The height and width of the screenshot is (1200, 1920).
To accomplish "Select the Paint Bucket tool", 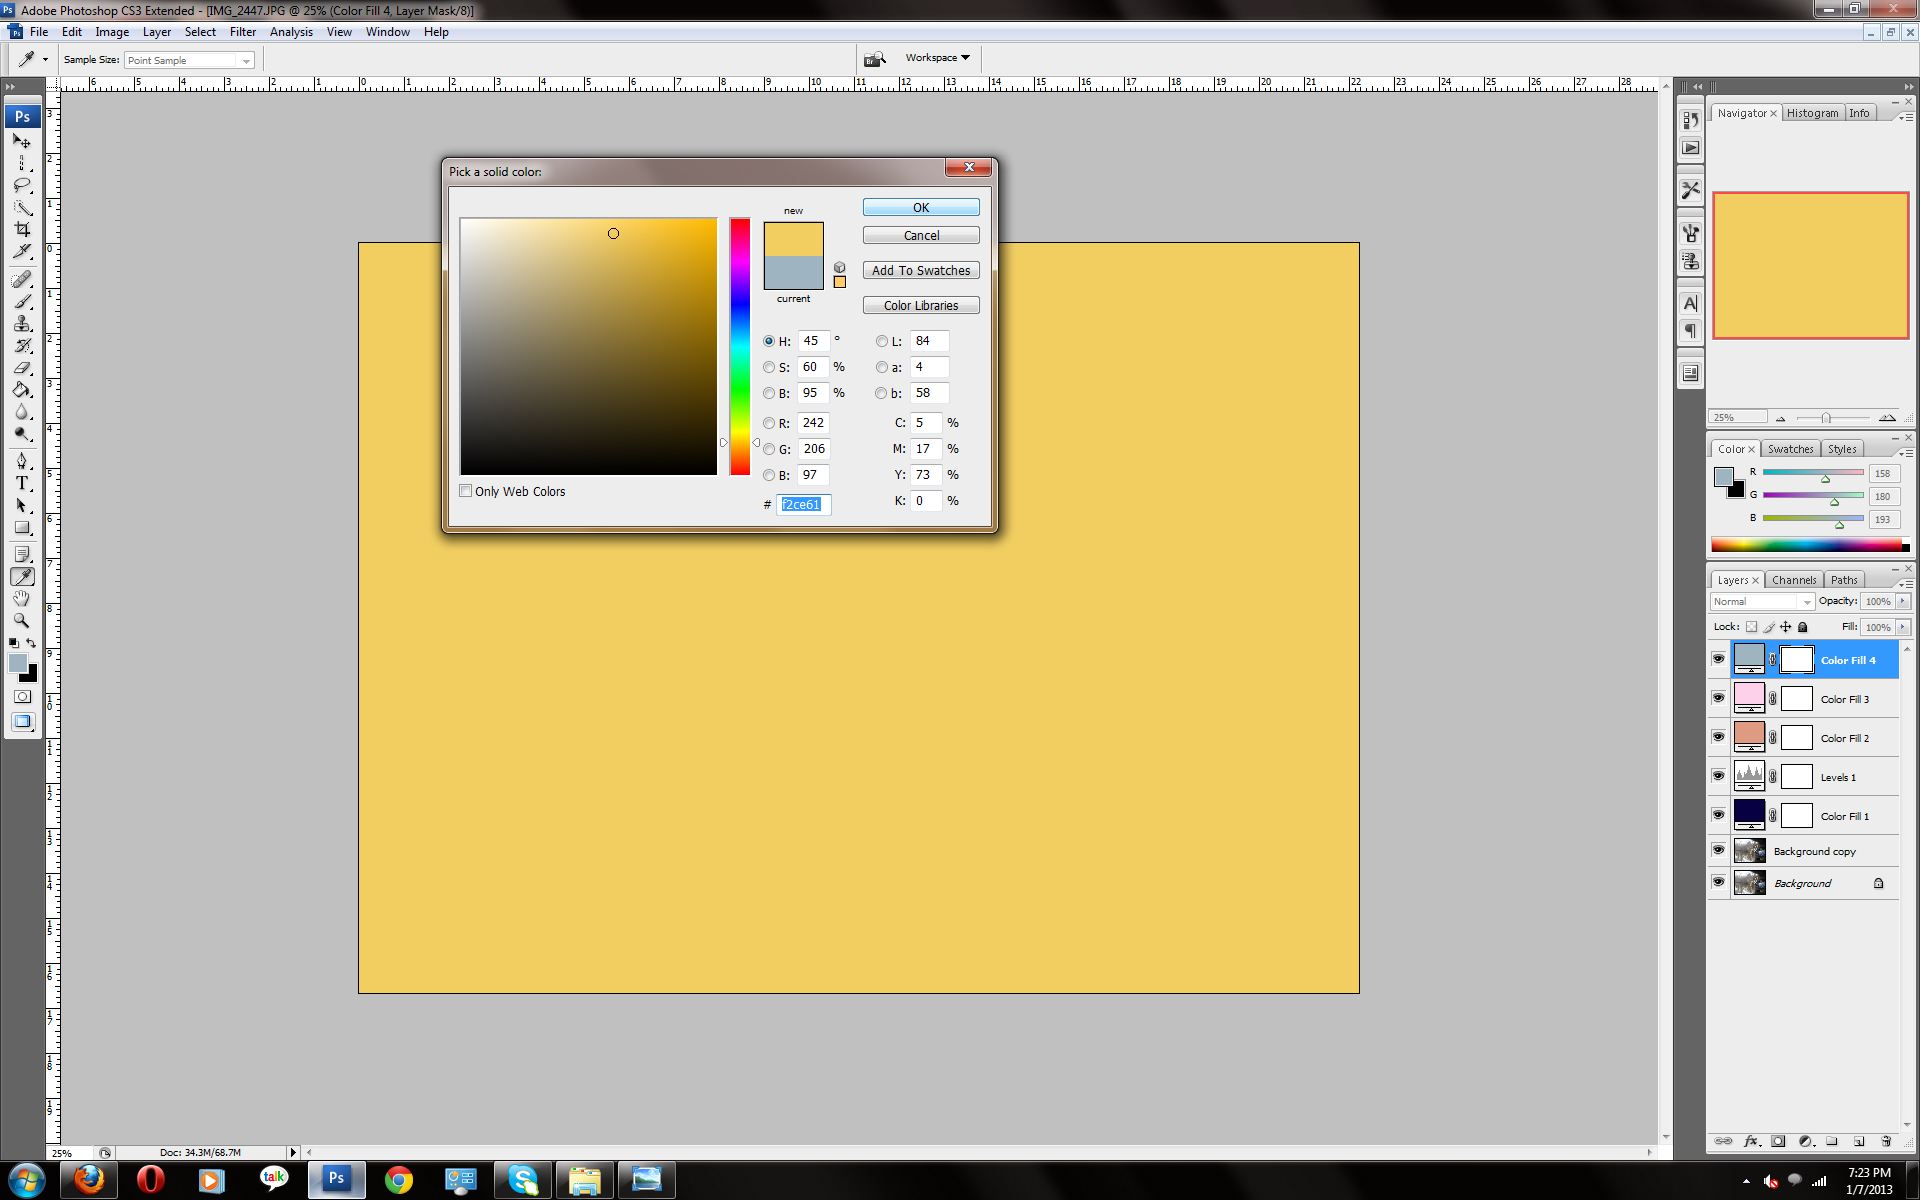I will (x=22, y=389).
